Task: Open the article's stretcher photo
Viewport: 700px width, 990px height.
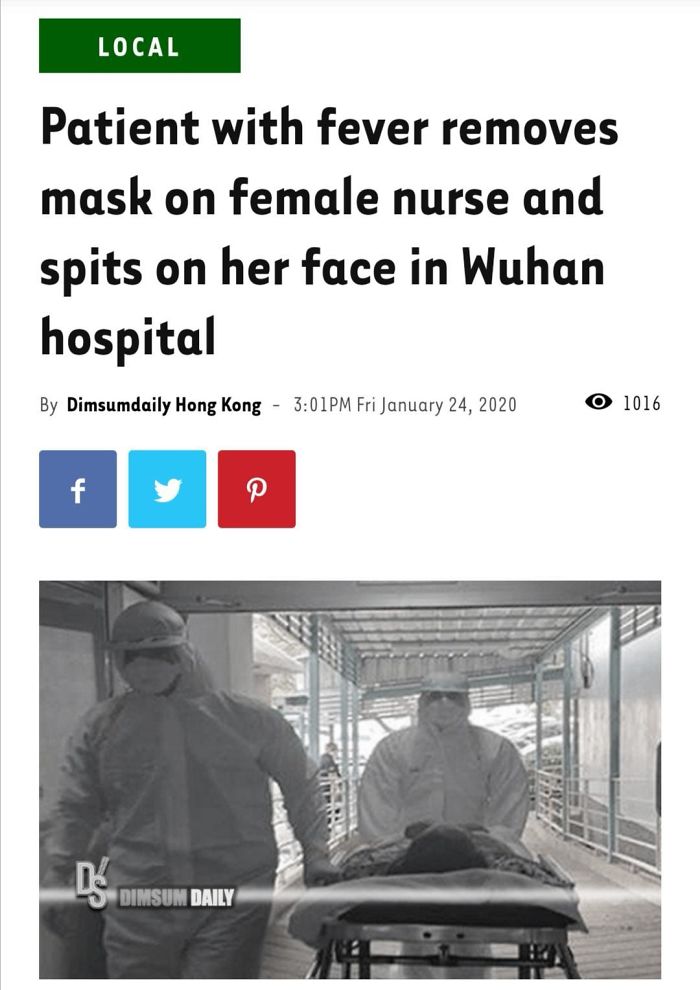Action: point(350,780)
